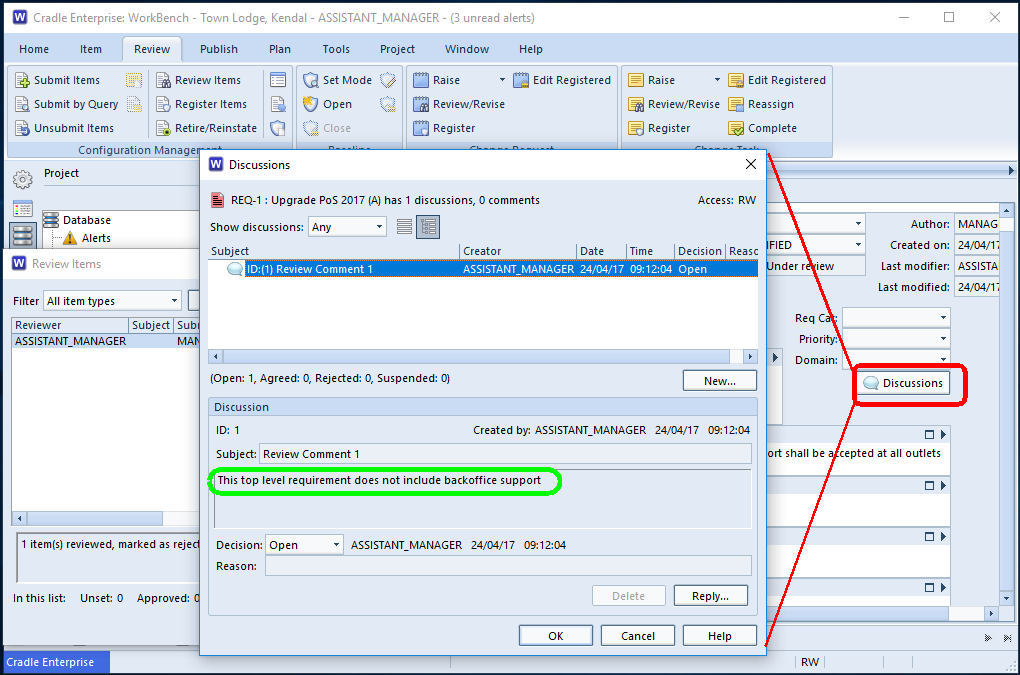Click the page icon right of Register Items
The height and width of the screenshot is (675, 1020).
pyautogui.click(x=278, y=104)
